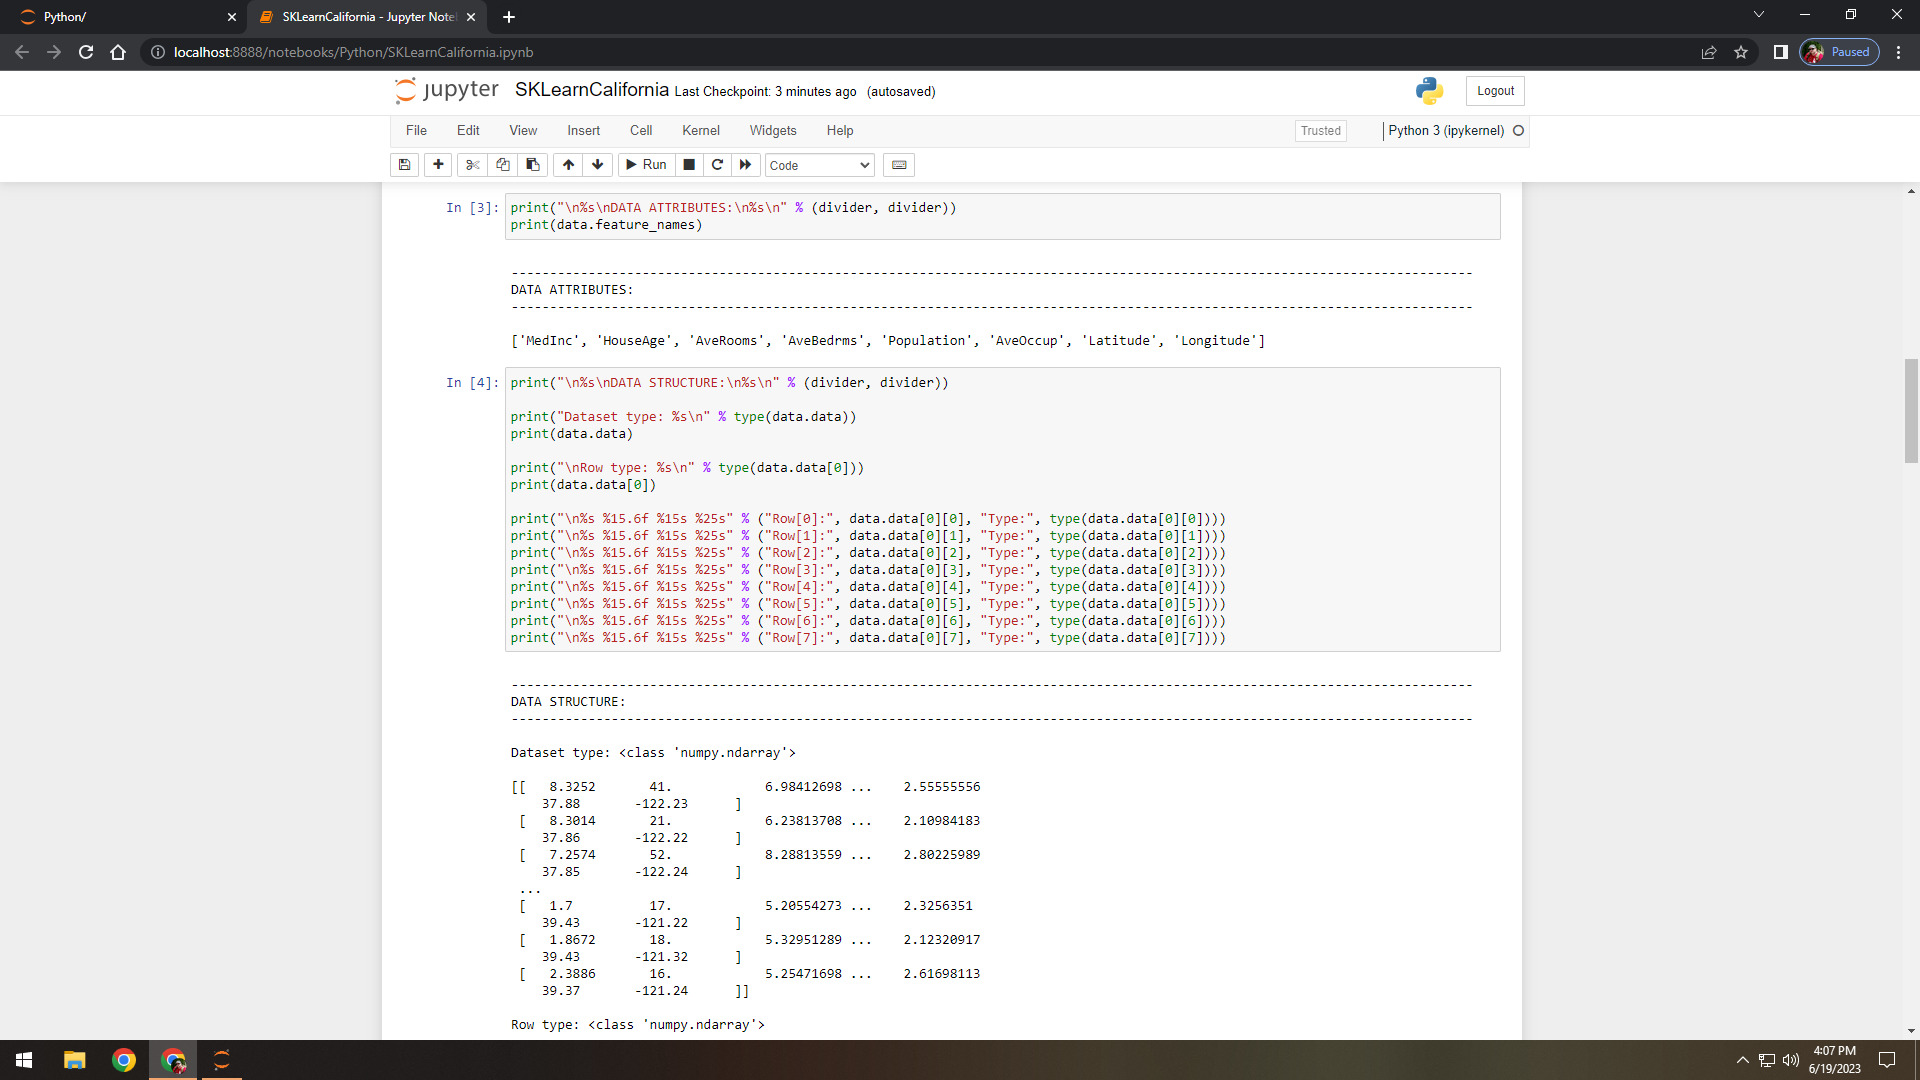Copy selected cells icon
The image size is (1920, 1080).
(x=503, y=165)
